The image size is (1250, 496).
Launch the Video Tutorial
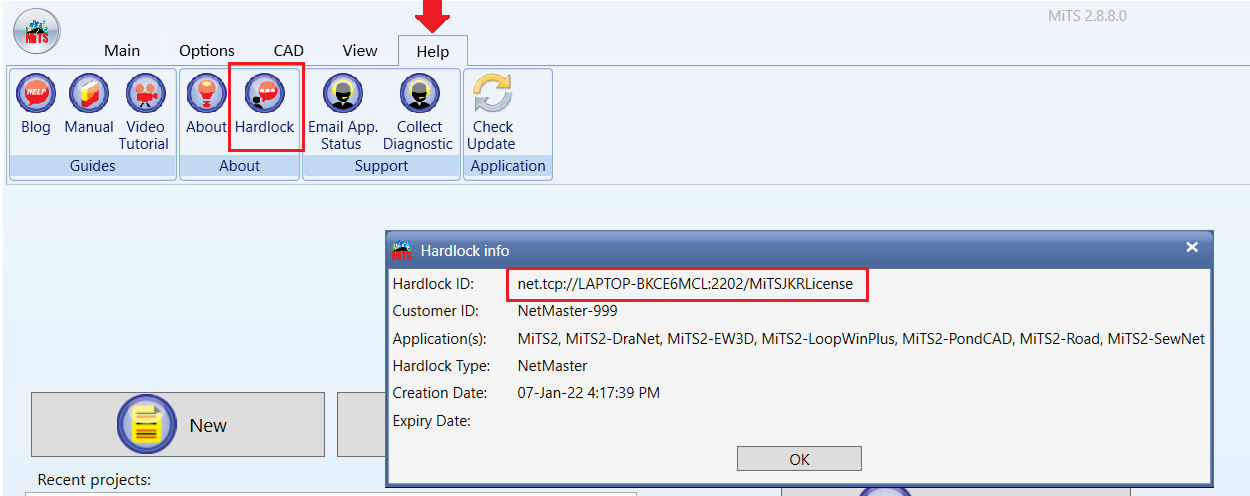[x=145, y=113]
